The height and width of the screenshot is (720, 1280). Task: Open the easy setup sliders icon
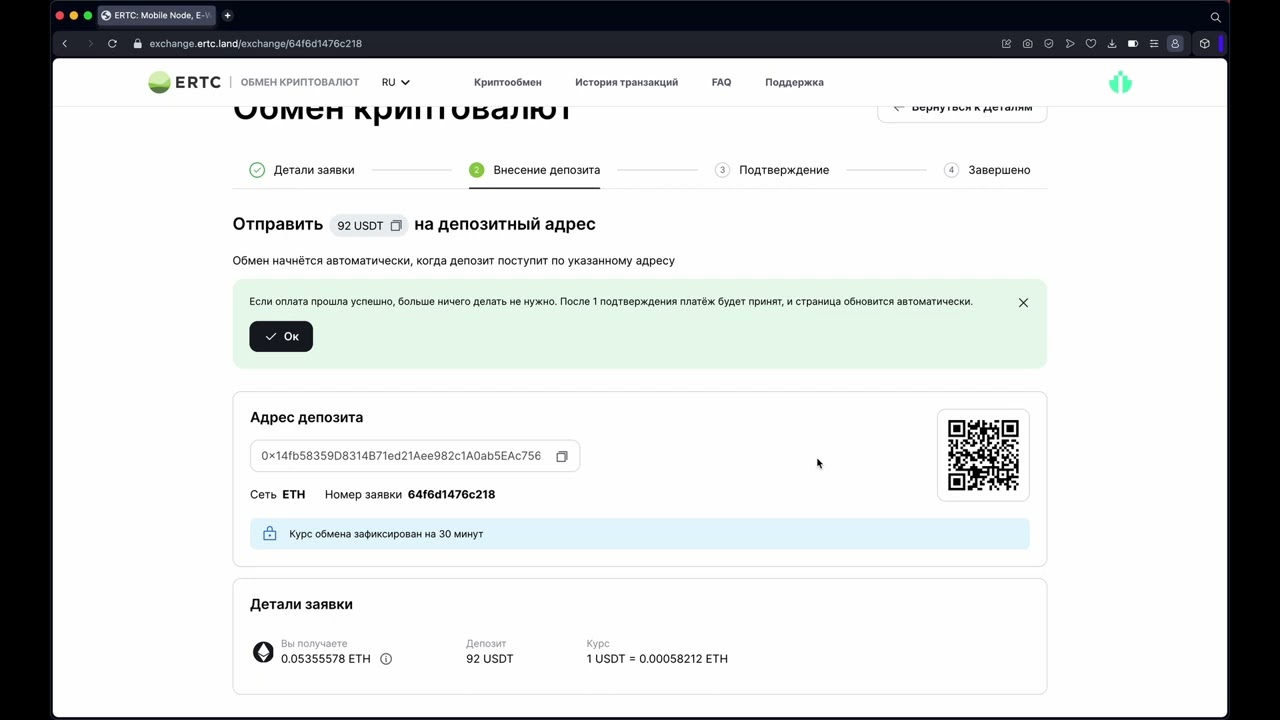pos(1154,44)
